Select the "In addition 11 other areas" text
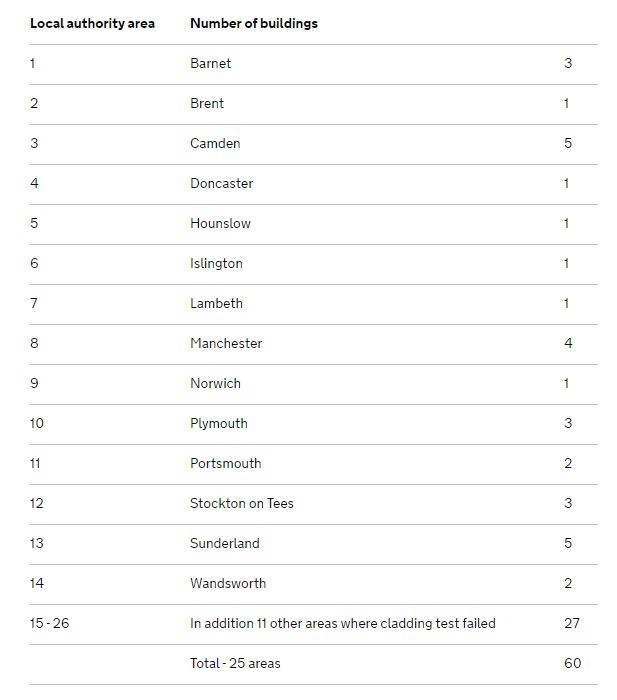 [342, 623]
